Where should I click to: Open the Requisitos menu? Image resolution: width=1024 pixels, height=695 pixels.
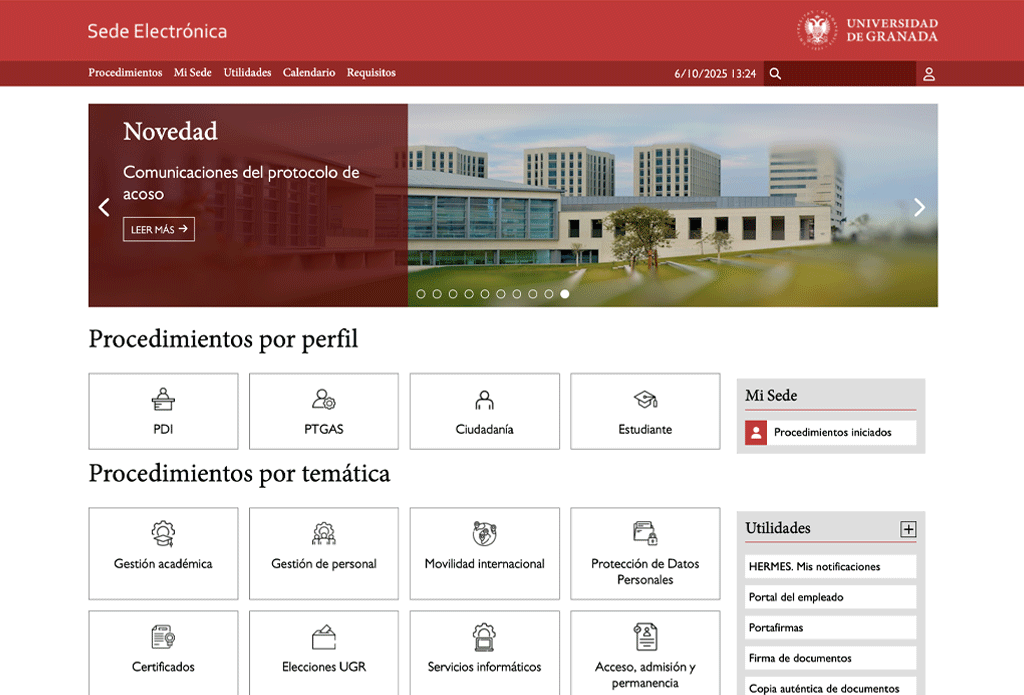click(x=371, y=73)
